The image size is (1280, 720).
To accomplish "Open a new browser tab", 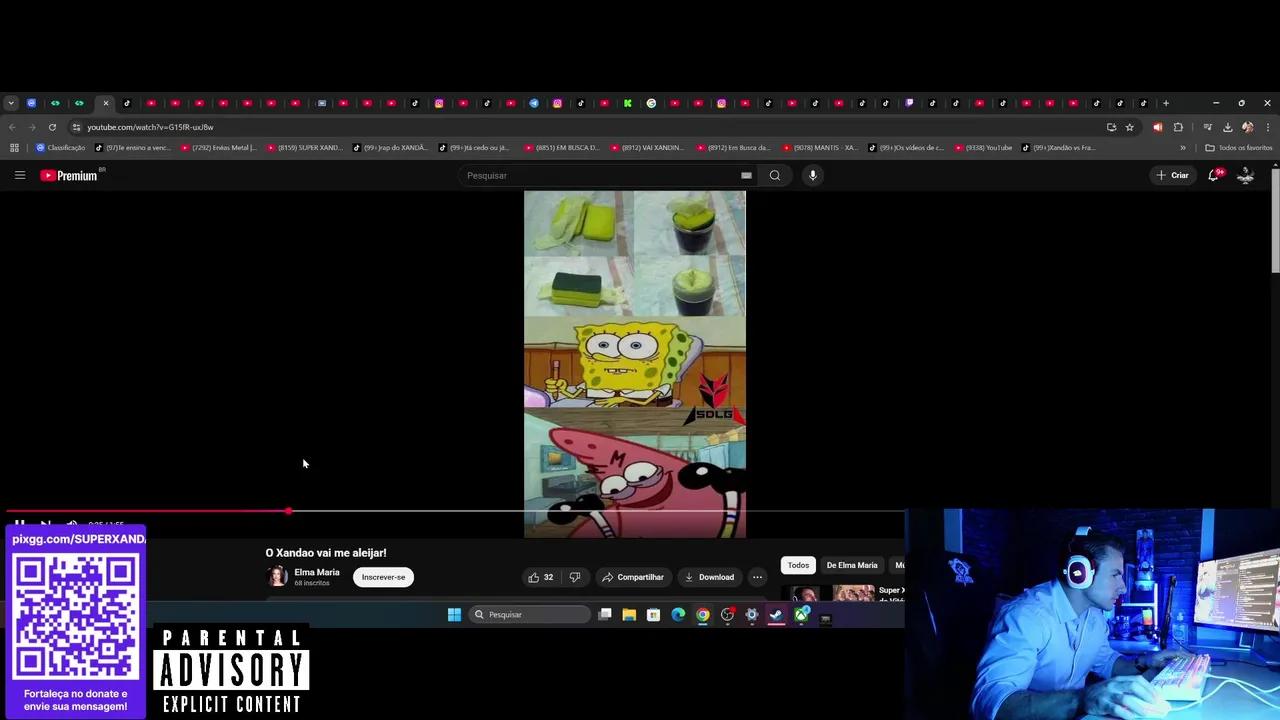I will pos(1166,103).
